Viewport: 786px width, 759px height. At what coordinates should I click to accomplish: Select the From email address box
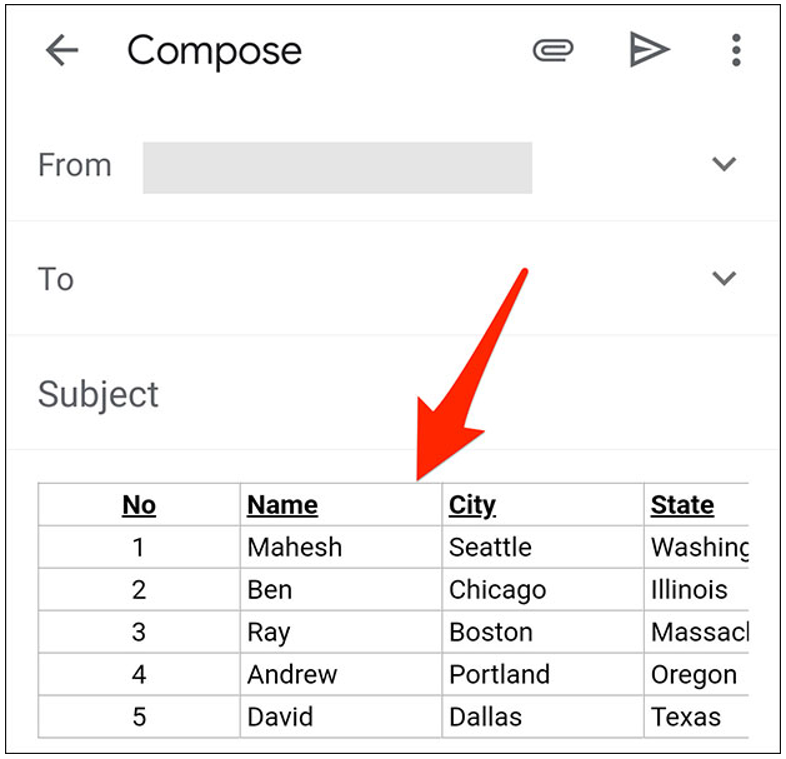tap(337, 167)
